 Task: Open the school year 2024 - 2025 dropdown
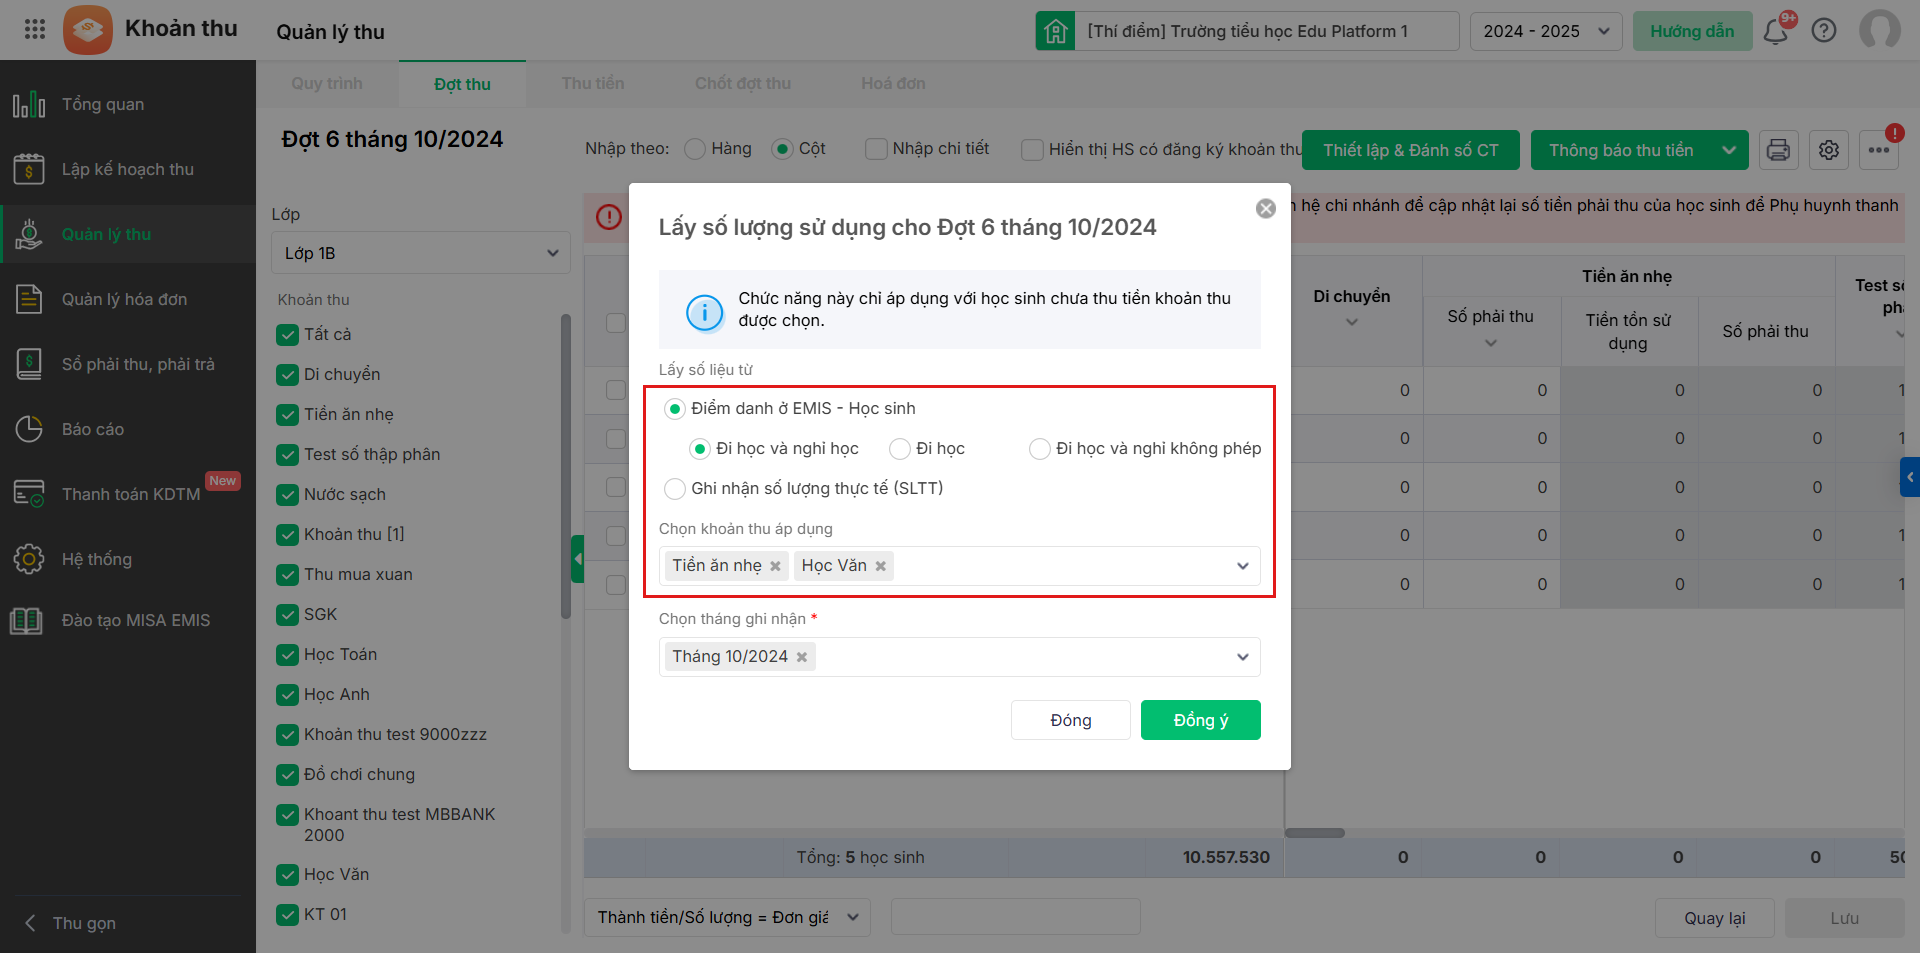[1545, 31]
